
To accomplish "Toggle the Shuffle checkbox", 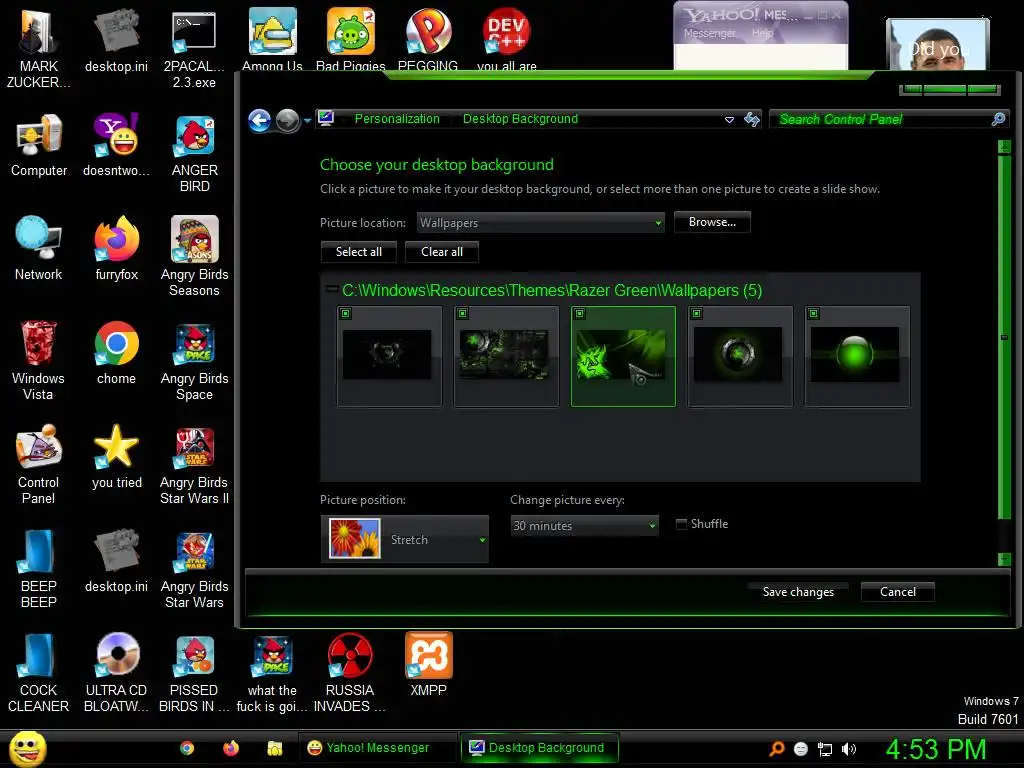I will tap(681, 524).
